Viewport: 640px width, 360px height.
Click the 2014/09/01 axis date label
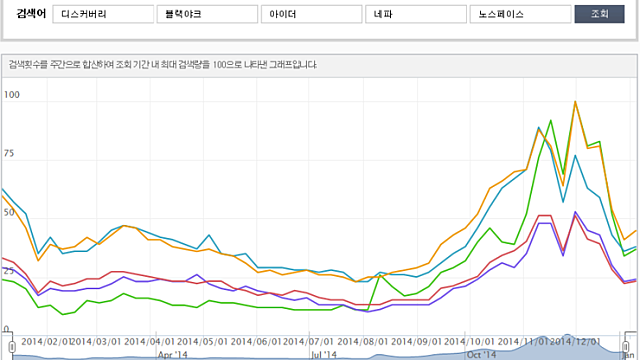click(416, 341)
